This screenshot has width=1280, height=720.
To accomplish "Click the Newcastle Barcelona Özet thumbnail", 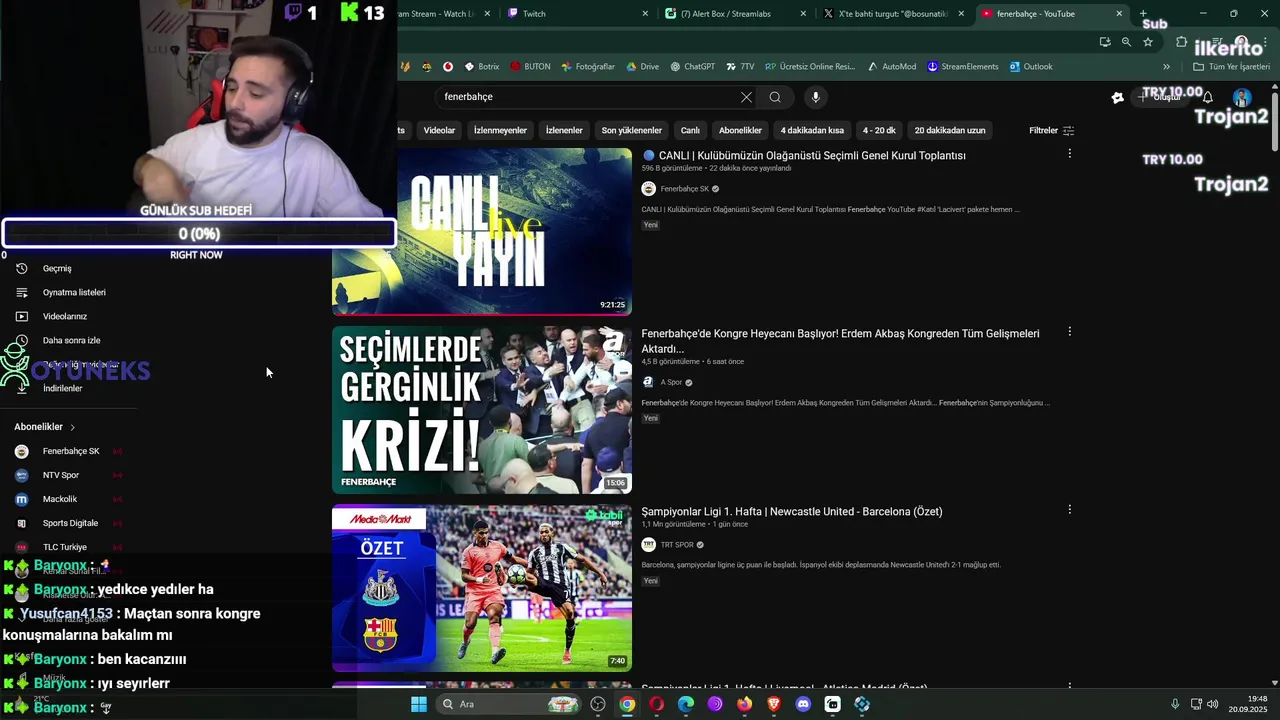I will [x=482, y=588].
